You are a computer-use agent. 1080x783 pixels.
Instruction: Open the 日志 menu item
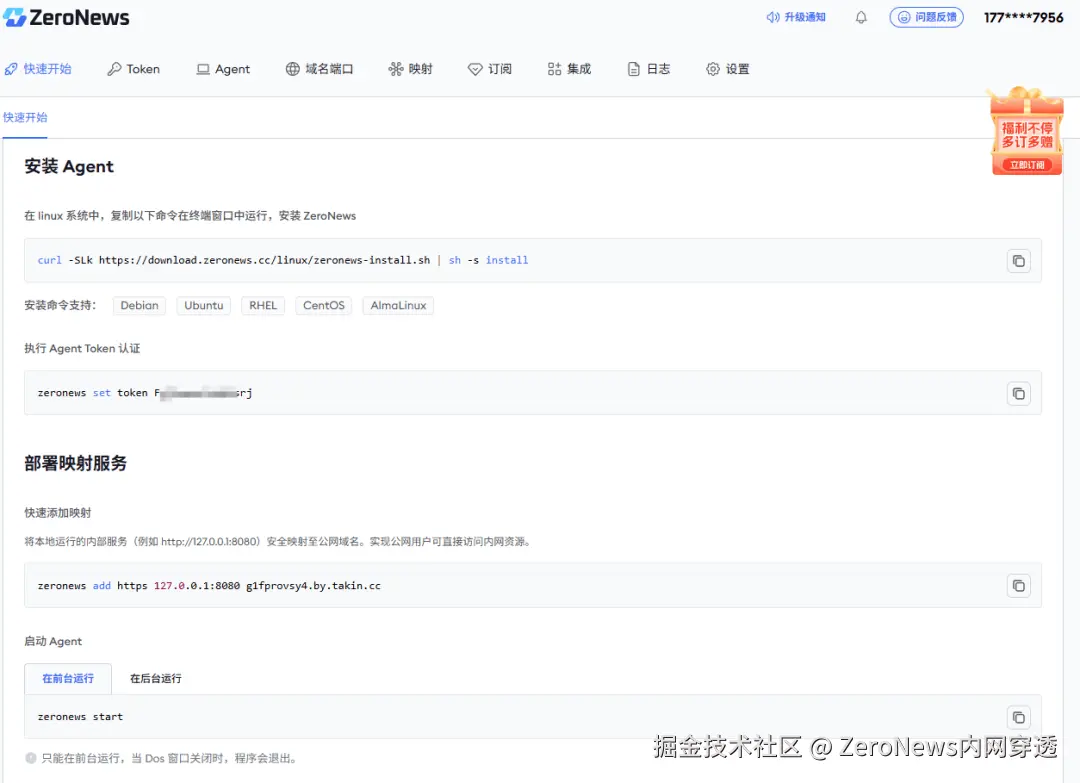pos(649,69)
